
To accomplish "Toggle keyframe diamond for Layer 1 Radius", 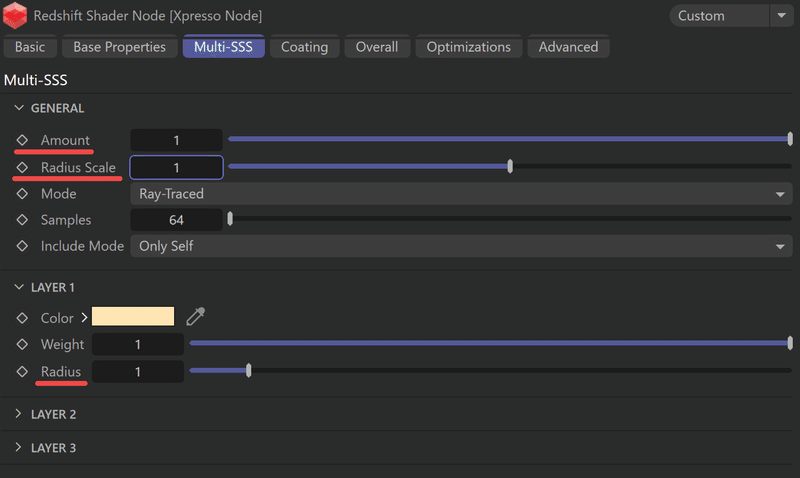I will point(22,371).
